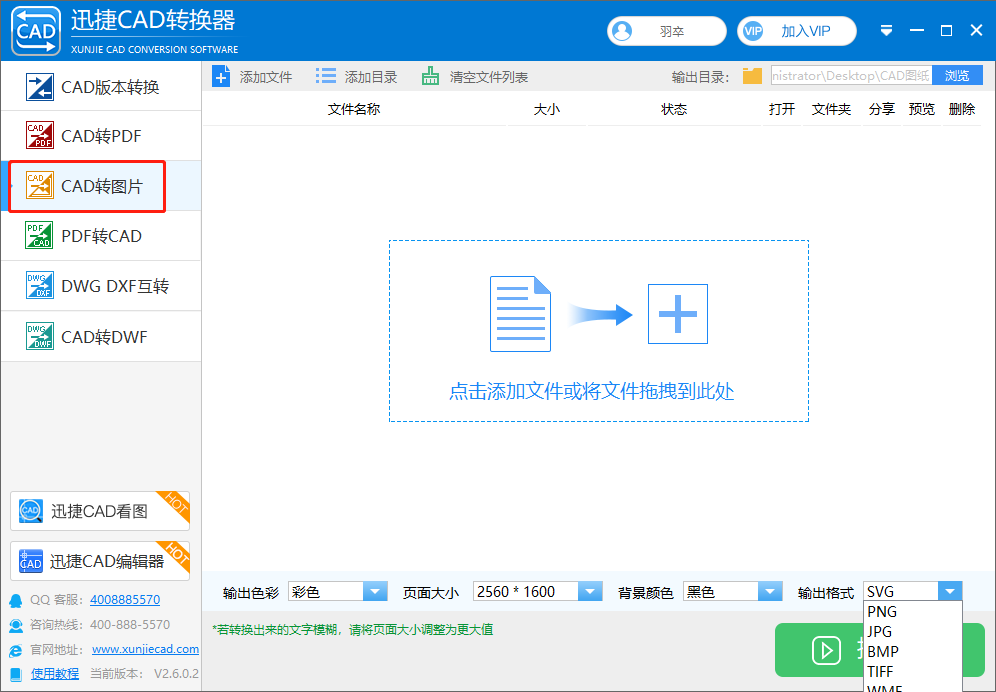Click the 加入VIP button

(x=797, y=31)
